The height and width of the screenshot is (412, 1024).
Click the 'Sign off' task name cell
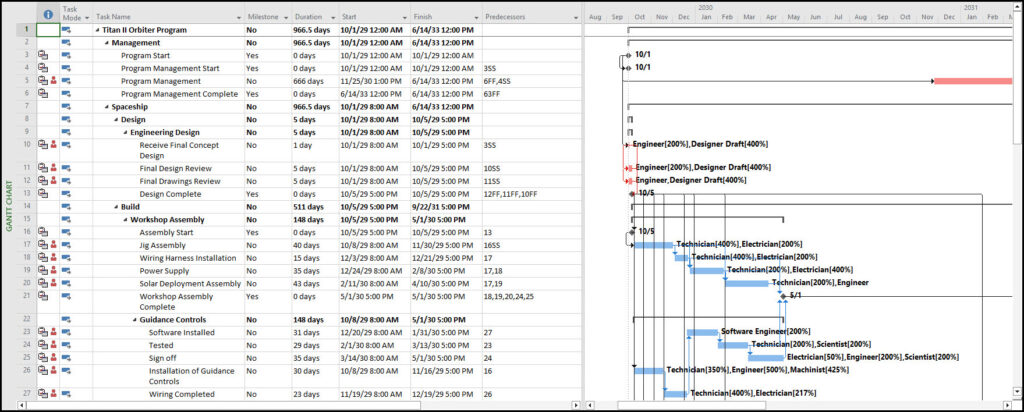pos(168,358)
